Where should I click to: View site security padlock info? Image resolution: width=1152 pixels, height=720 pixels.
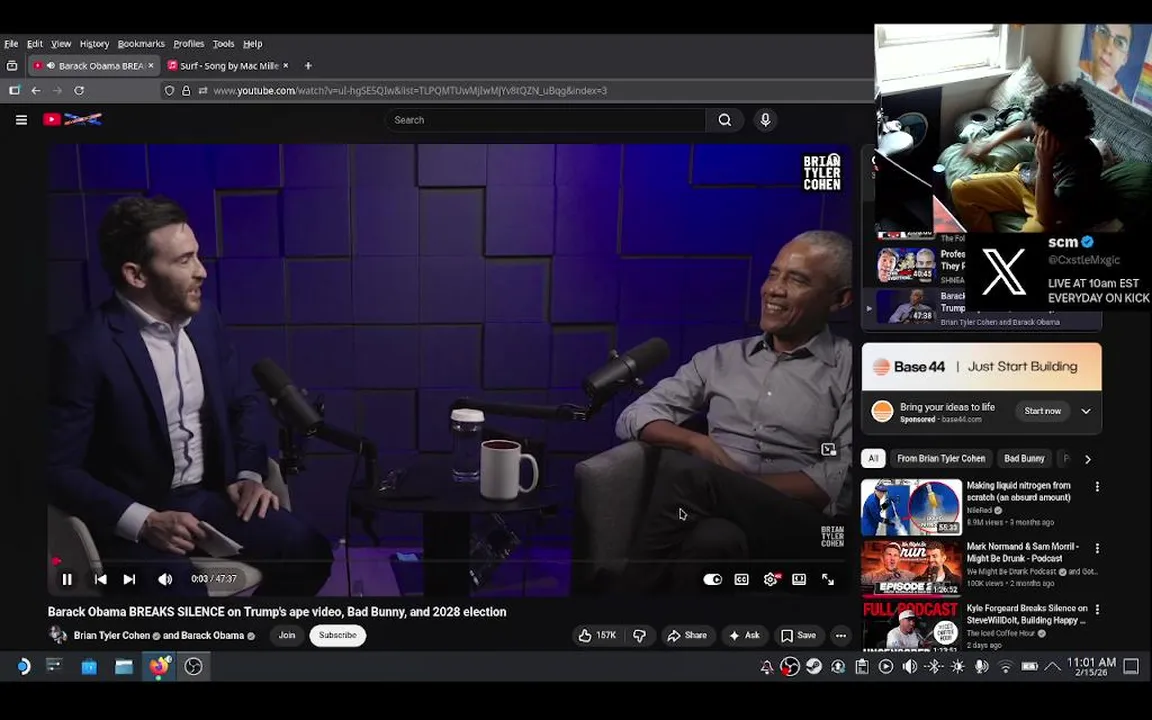click(x=186, y=90)
